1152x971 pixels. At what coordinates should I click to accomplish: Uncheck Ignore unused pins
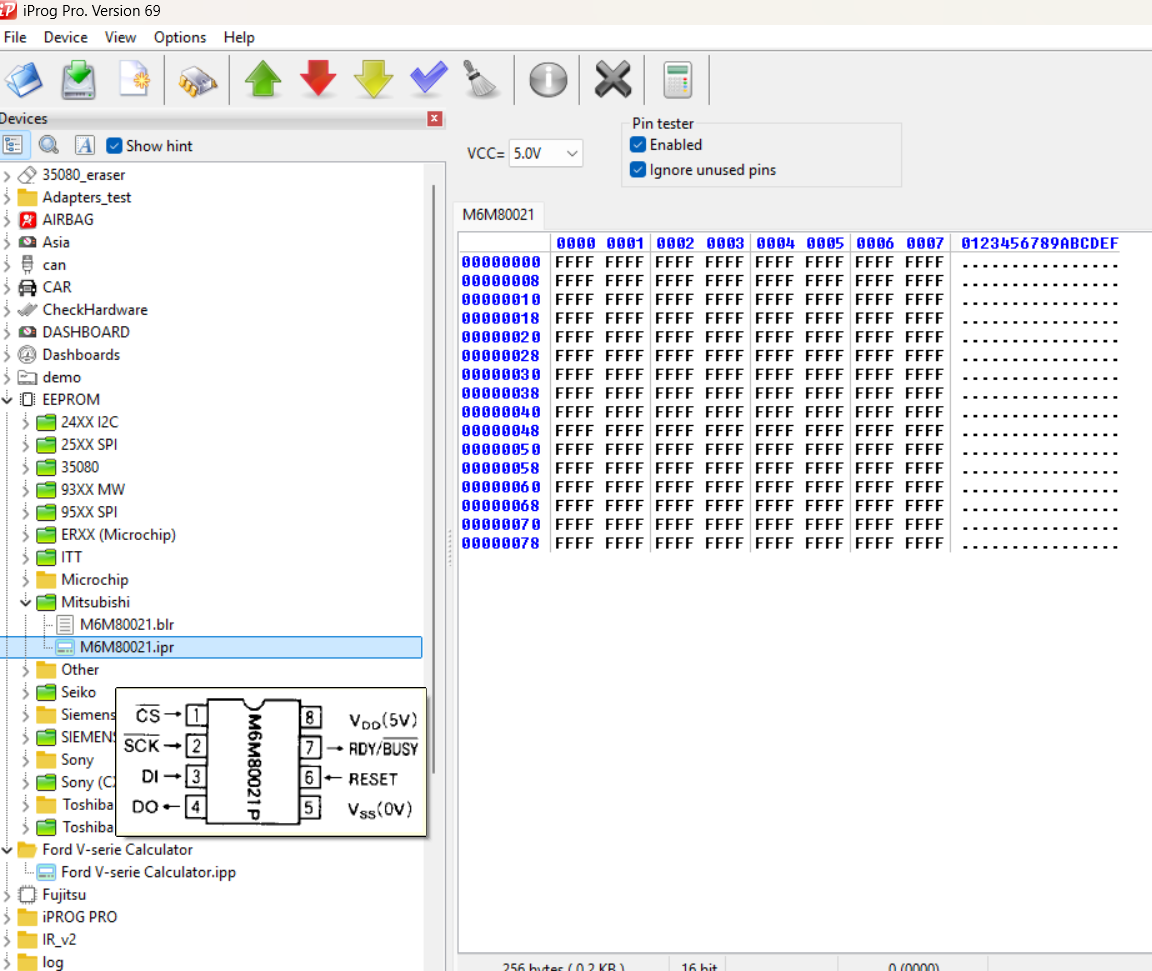point(638,170)
